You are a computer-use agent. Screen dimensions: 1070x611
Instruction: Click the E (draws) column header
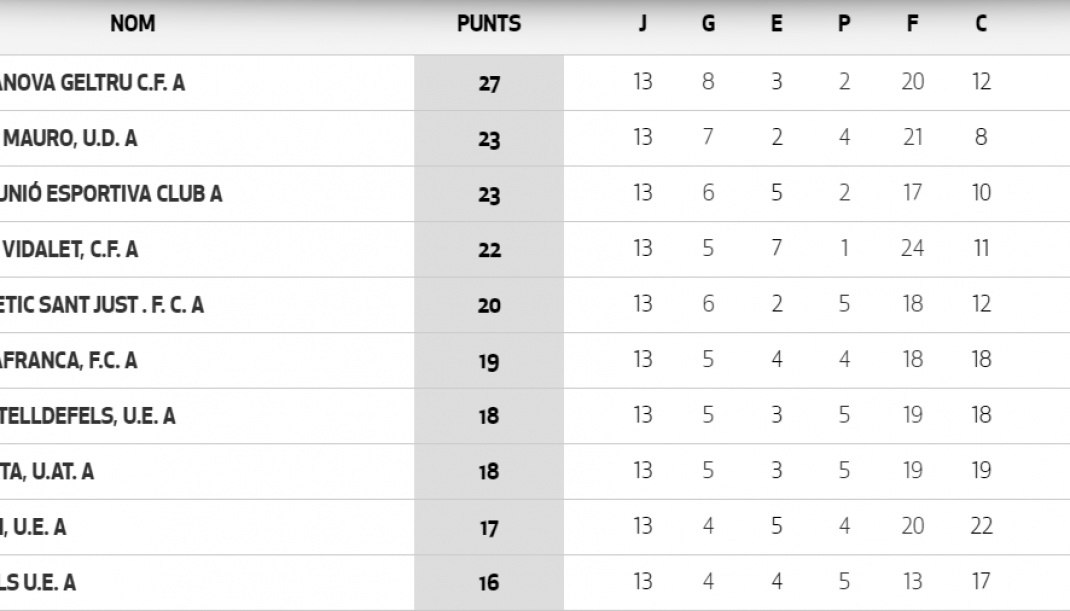[x=776, y=25]
